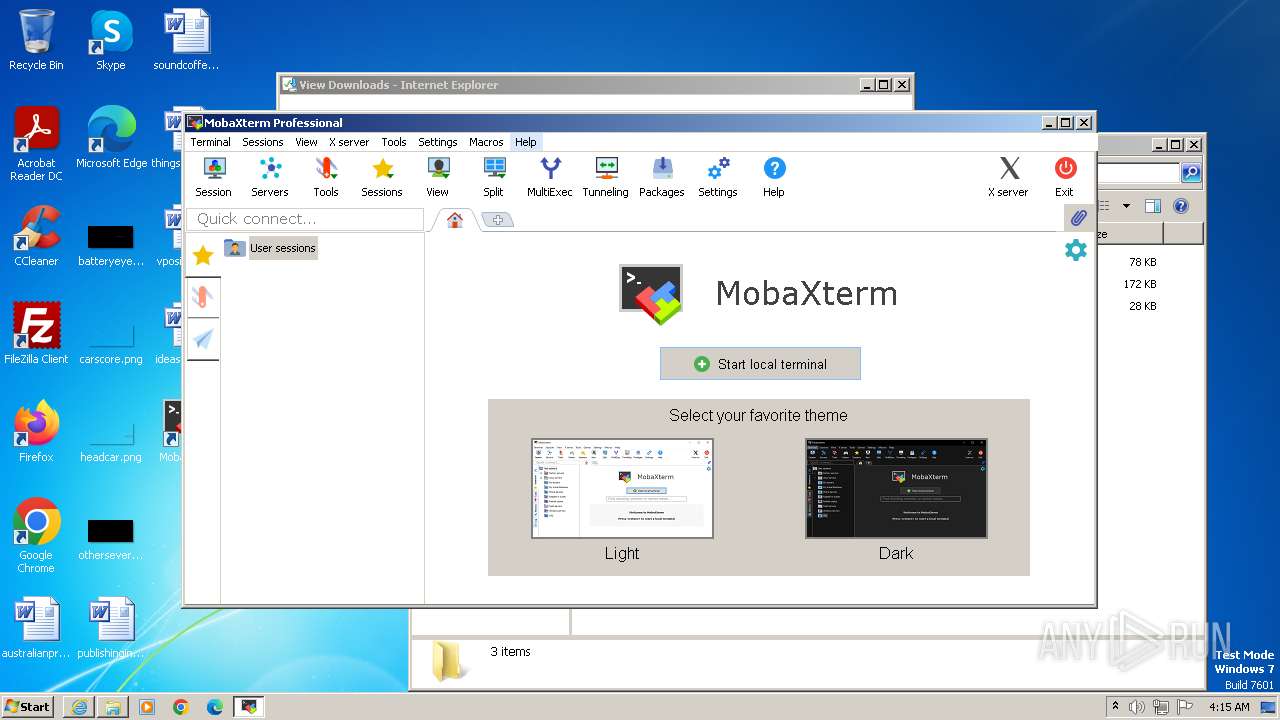Select the star Sessions sidebar tab
The height and width of the screenshot is (720, 1280).
(203, 256)
